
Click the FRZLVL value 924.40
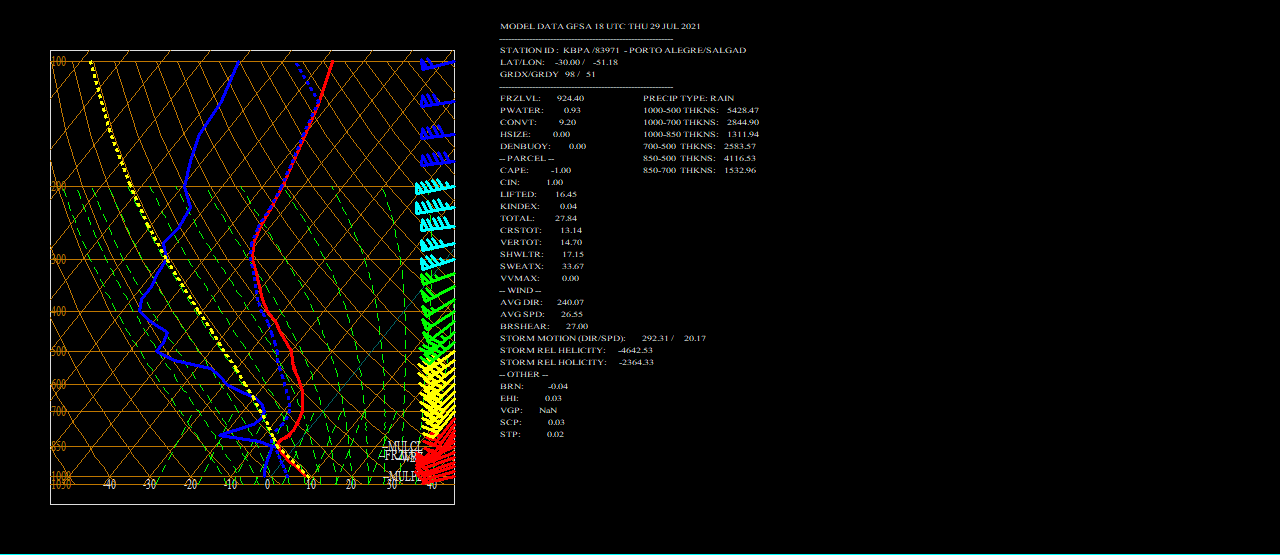[x=570, y=98]
